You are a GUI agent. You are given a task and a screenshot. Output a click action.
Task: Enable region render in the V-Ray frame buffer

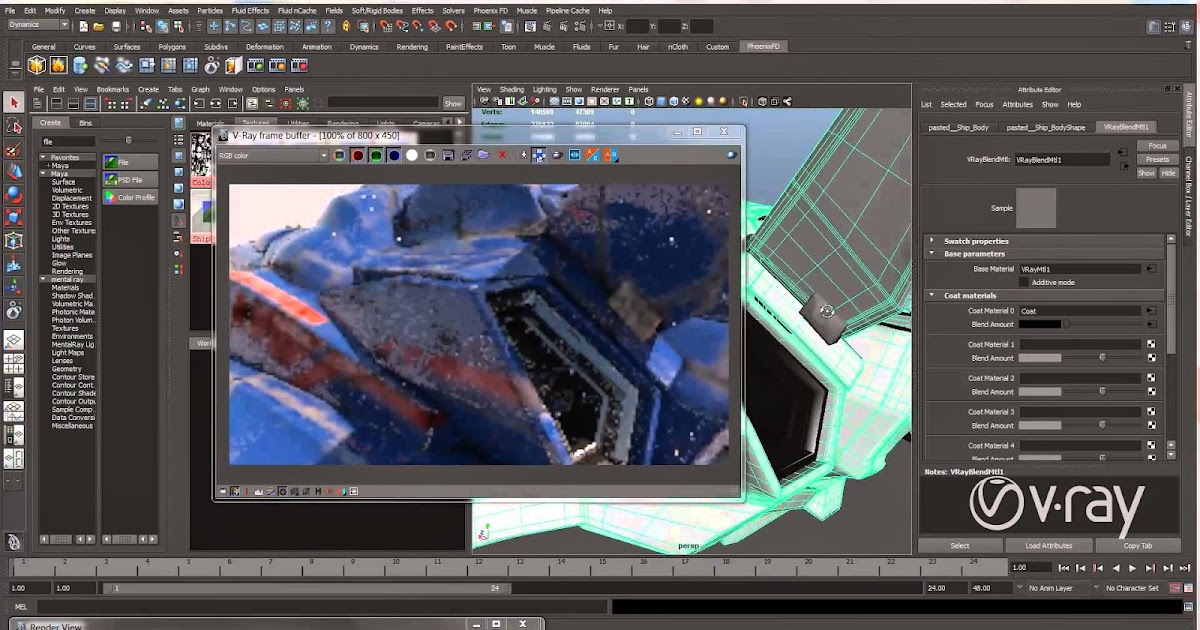pos(538,155)
